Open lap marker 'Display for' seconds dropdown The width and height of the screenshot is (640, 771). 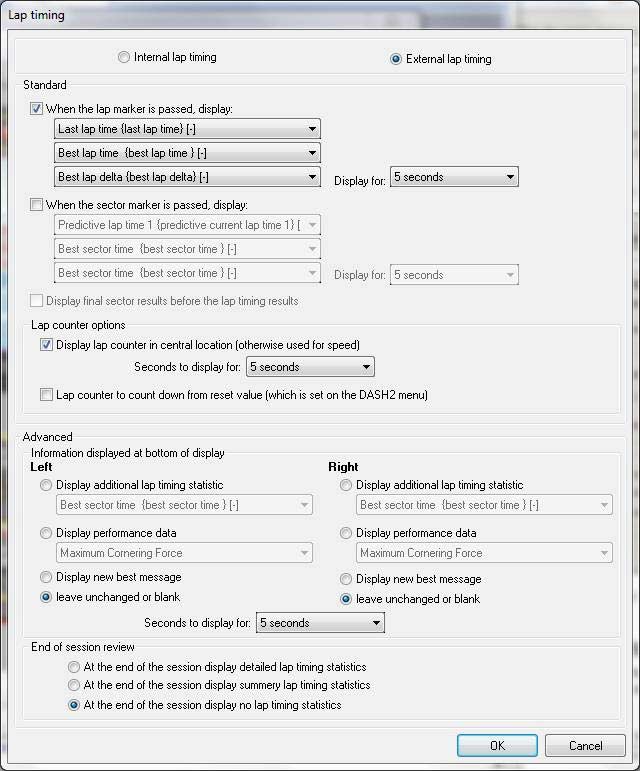pyautogui.click(x=454, y=177)
